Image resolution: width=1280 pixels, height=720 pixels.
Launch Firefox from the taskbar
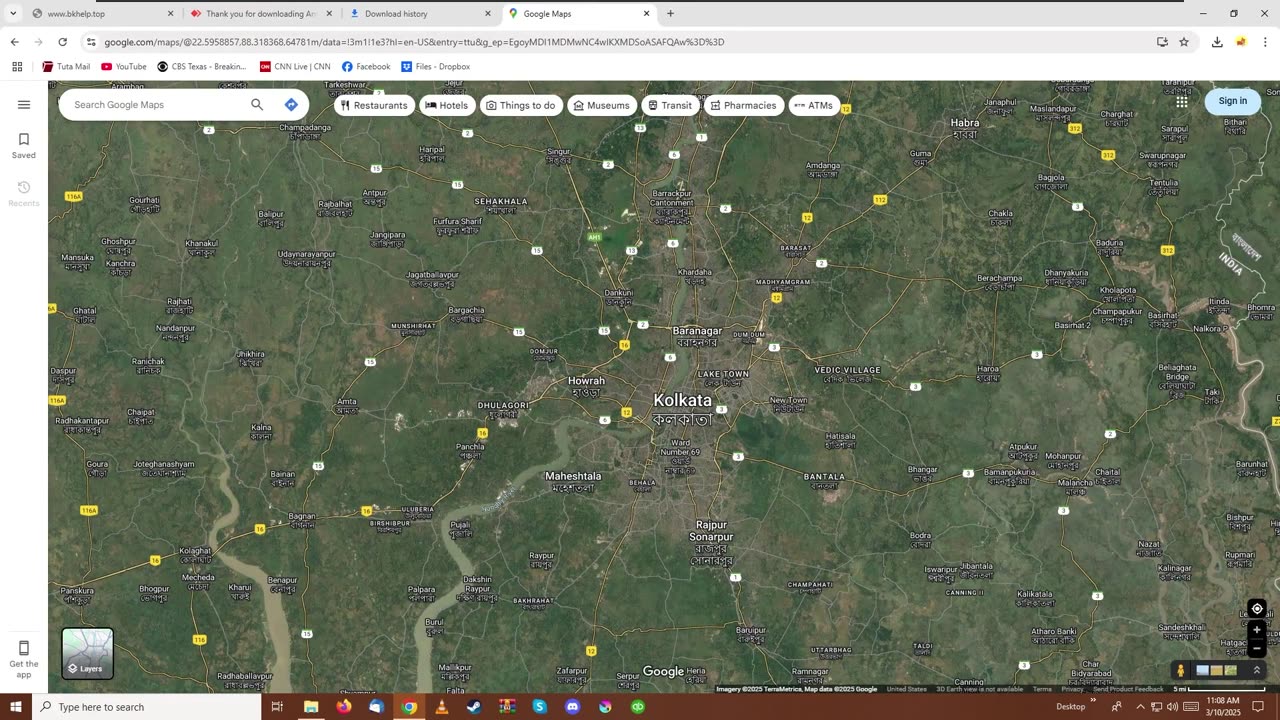(344, 707)
